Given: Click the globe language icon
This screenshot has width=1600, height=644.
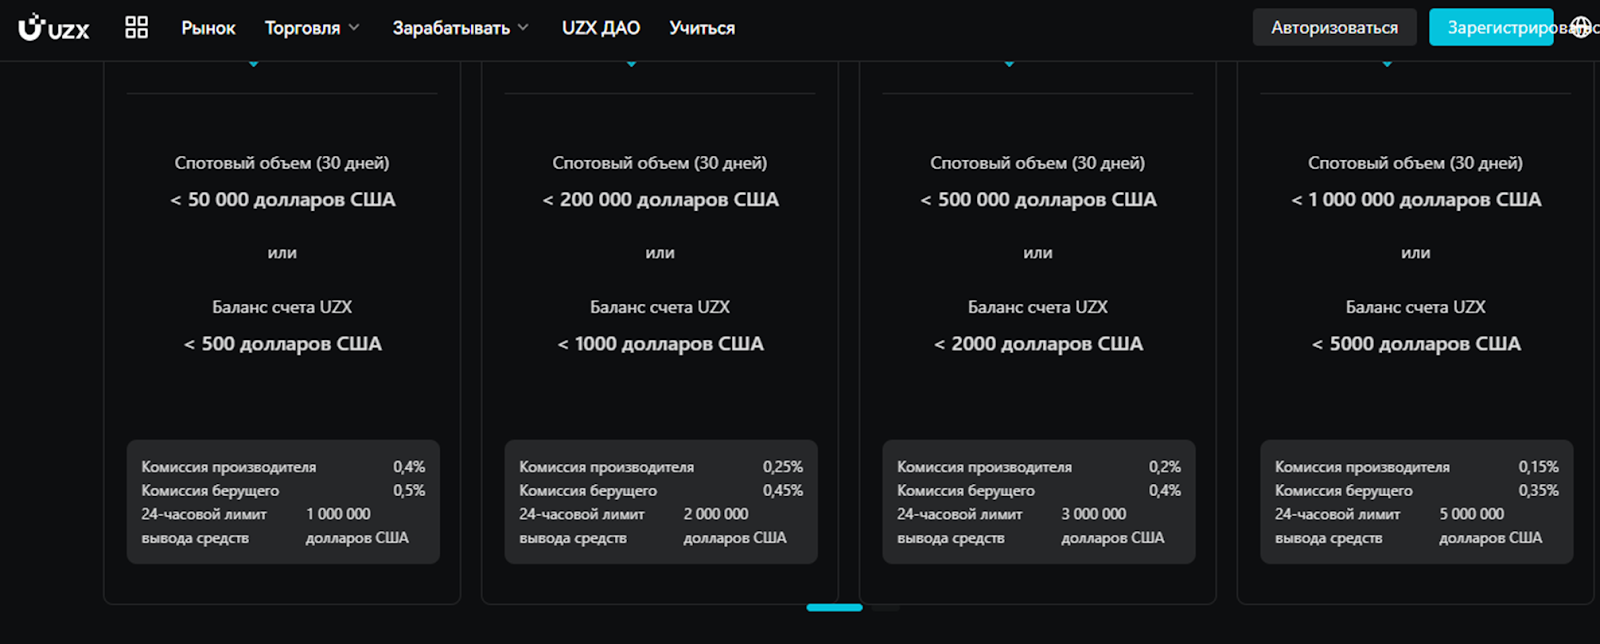Looking at the screenshot, I should tap(1580, 27).
